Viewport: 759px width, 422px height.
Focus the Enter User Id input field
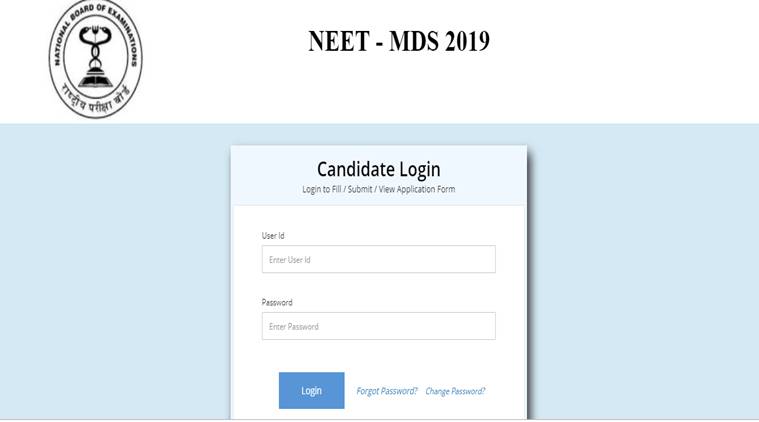(379, 259)
